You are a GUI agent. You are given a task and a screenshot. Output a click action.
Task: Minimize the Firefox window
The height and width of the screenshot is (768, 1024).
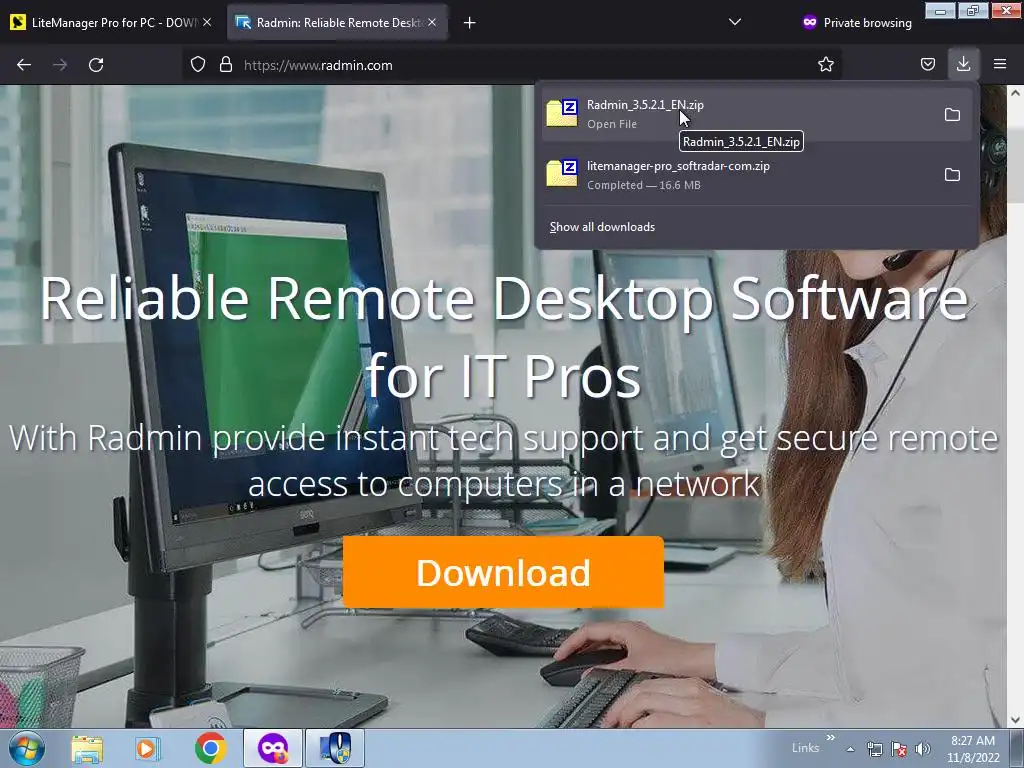click(x=940, y=10)
